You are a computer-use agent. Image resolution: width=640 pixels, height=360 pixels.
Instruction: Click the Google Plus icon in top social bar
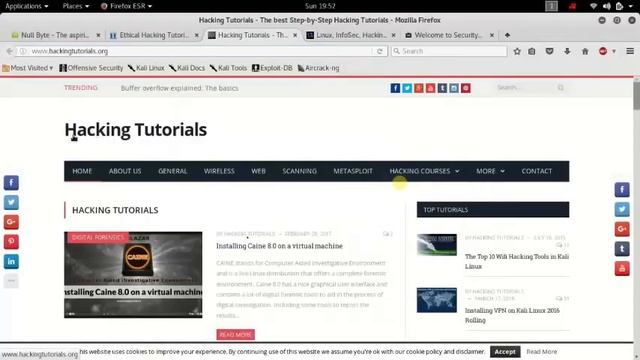[x=419, y=88]
